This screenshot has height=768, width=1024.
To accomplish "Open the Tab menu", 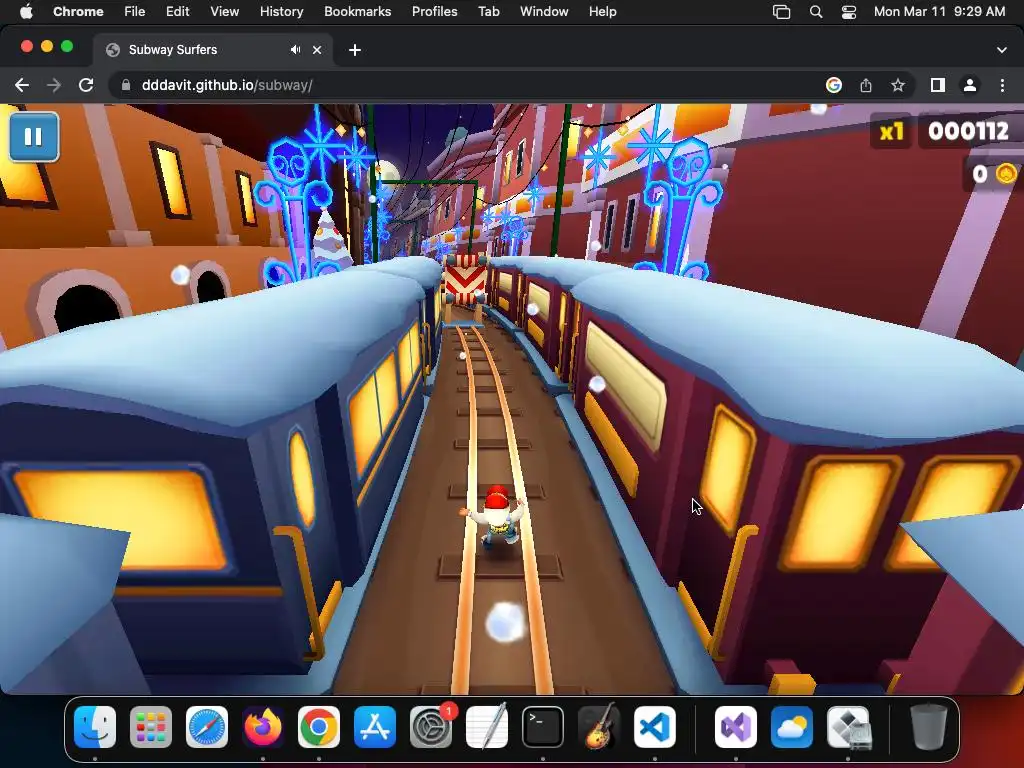I will coord(488,11).
